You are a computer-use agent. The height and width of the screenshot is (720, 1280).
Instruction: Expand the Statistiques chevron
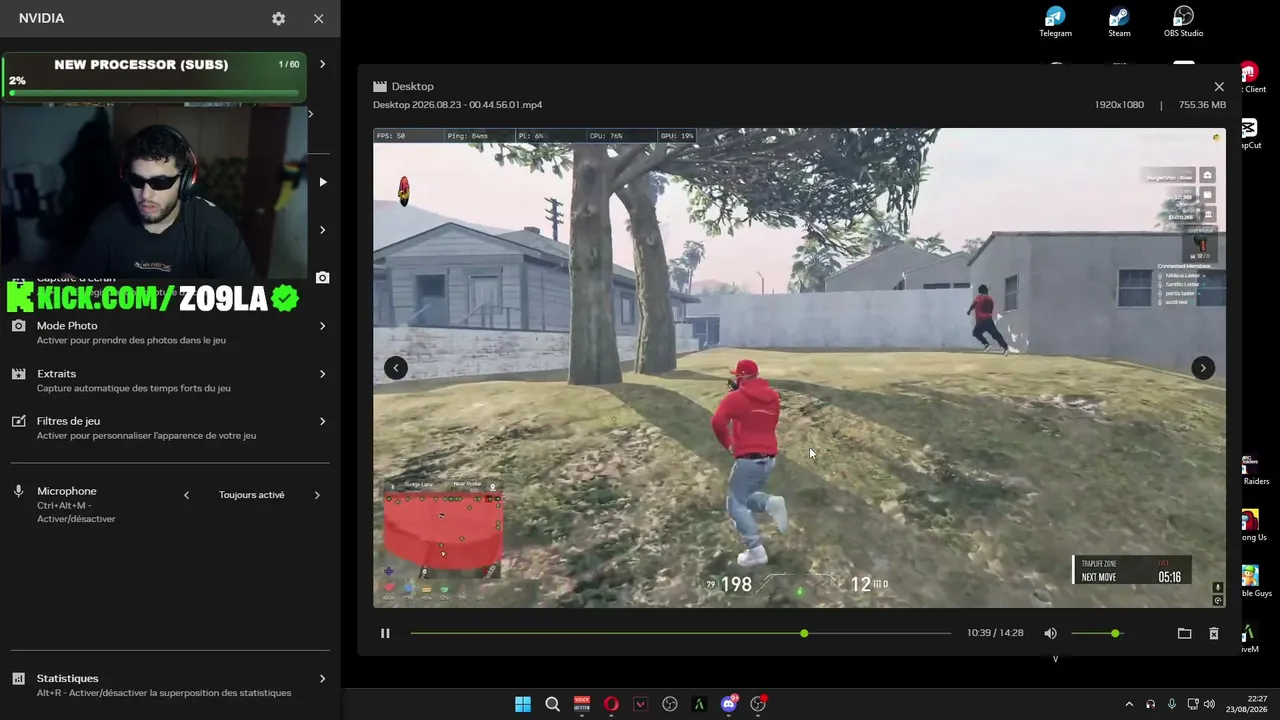coord(322,679)
